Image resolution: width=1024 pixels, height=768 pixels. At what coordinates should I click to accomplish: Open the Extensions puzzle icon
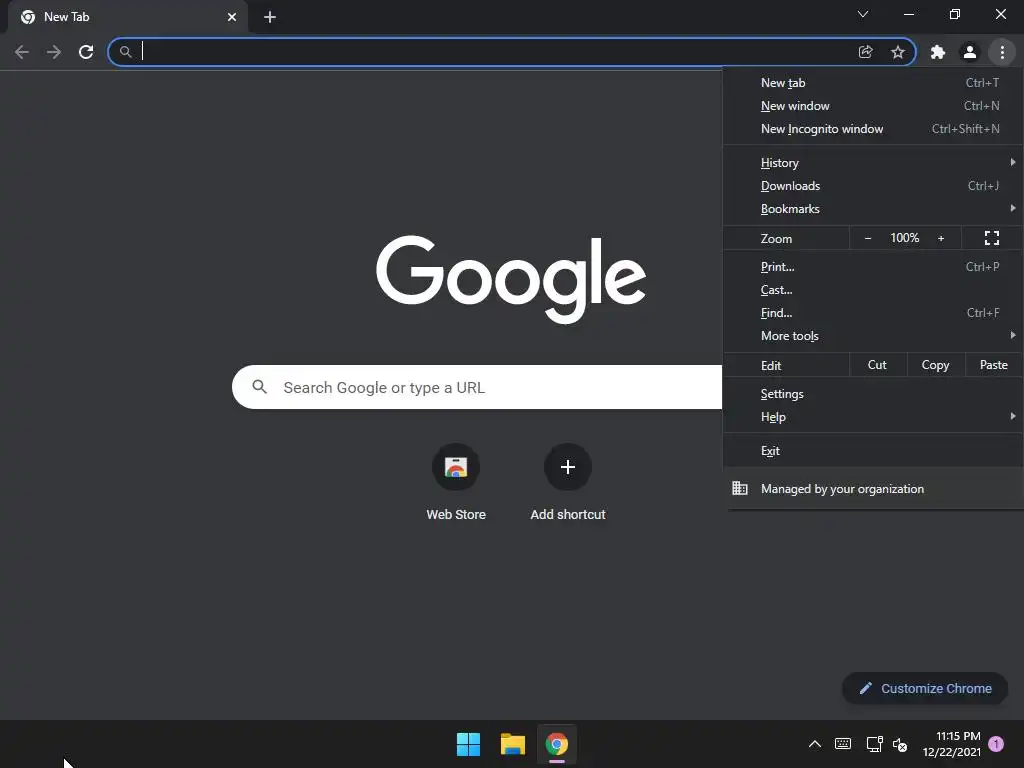click(x=938, y=52)
